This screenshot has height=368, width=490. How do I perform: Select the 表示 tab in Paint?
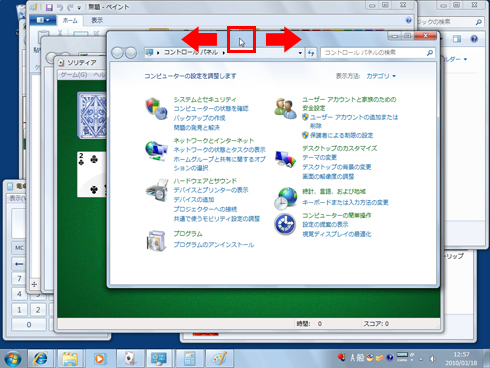tap(97, 21)
